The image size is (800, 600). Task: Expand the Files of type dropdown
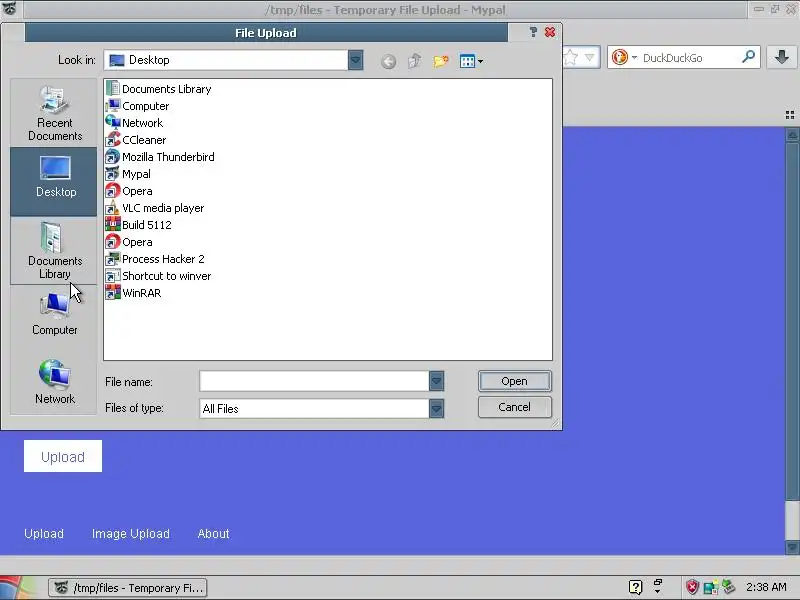coord(436,408)
